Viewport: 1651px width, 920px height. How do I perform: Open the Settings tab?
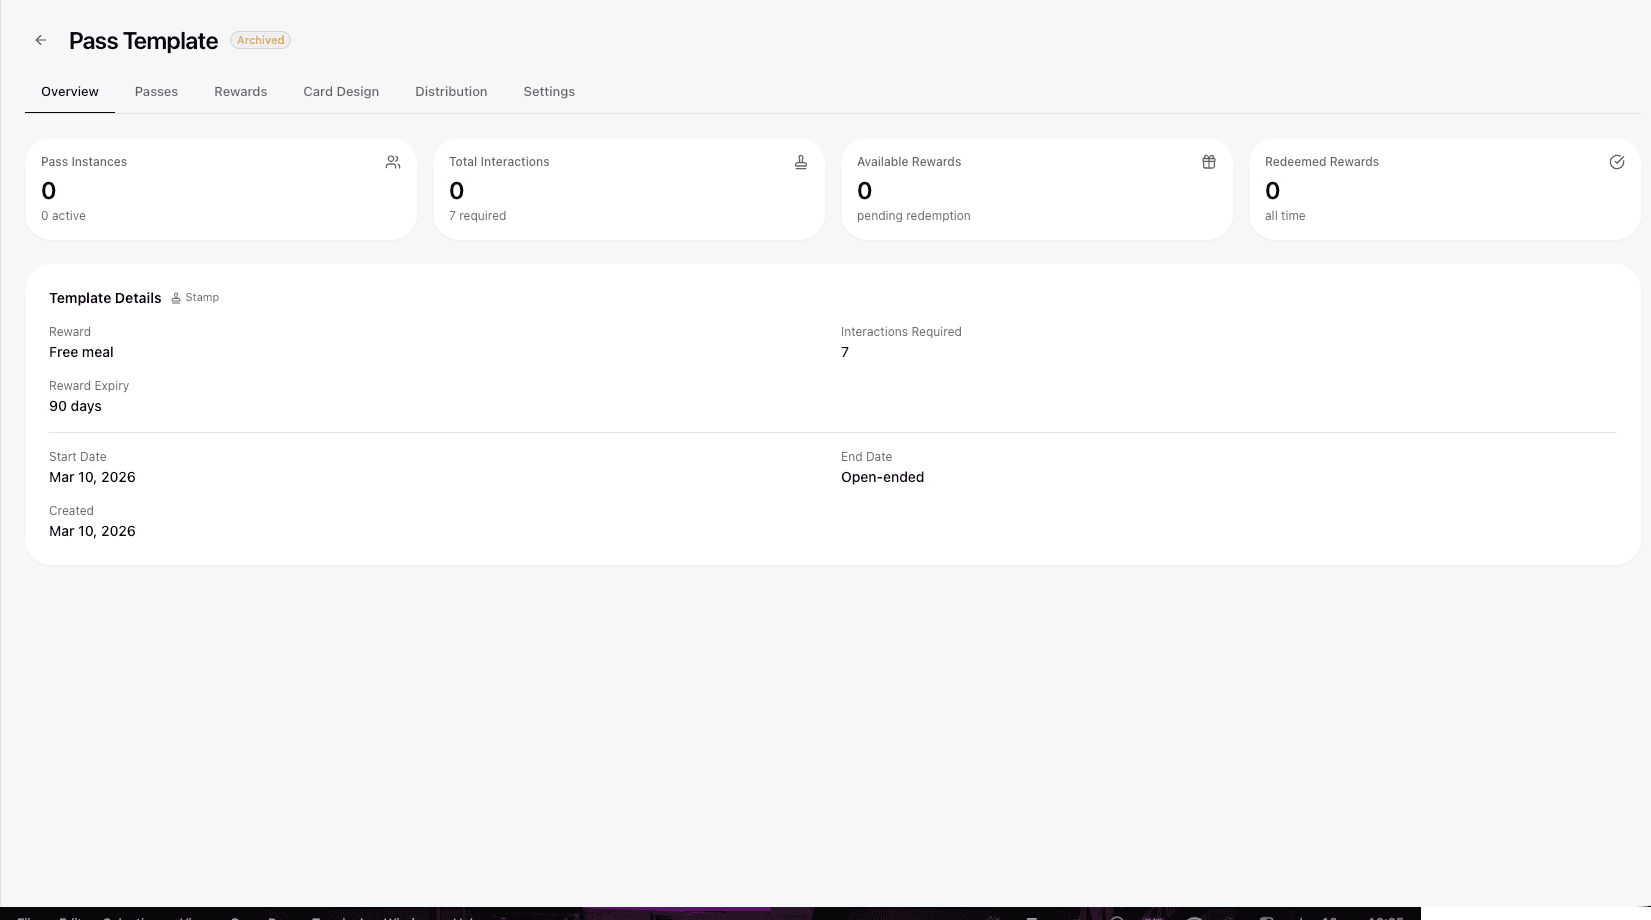coord(548,91)
